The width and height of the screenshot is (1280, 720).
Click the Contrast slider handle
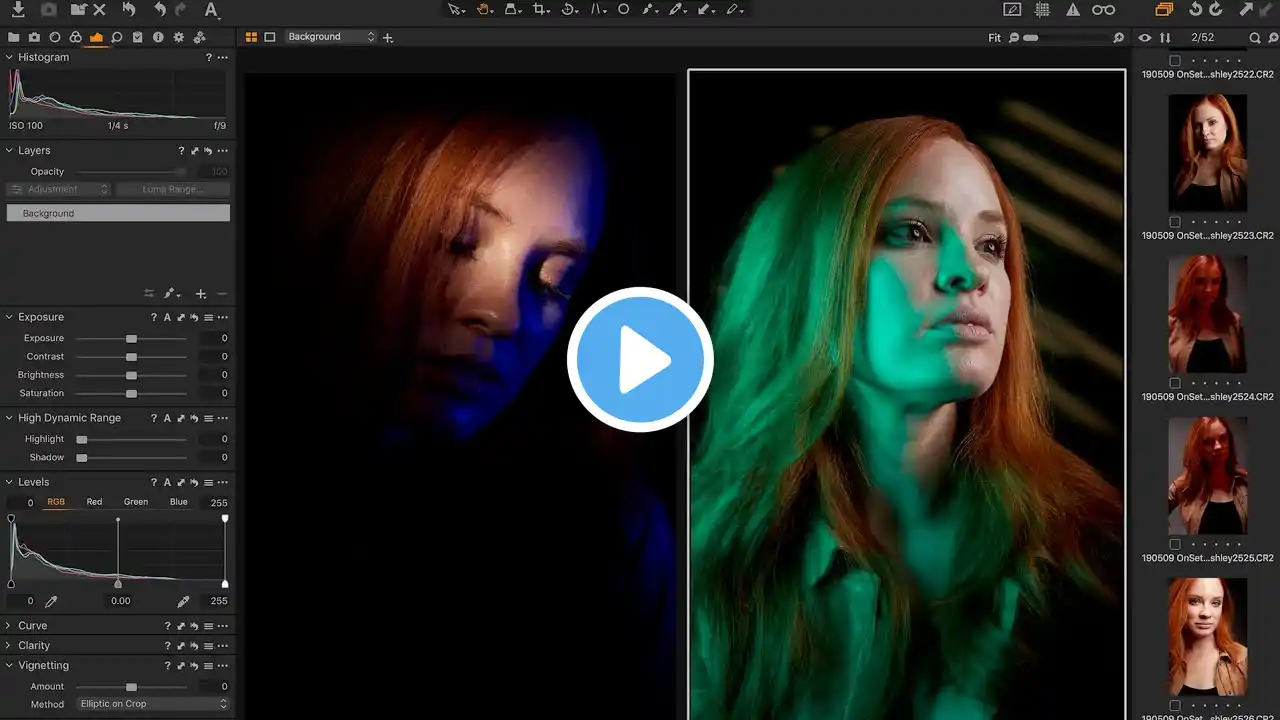click(131, 357)
